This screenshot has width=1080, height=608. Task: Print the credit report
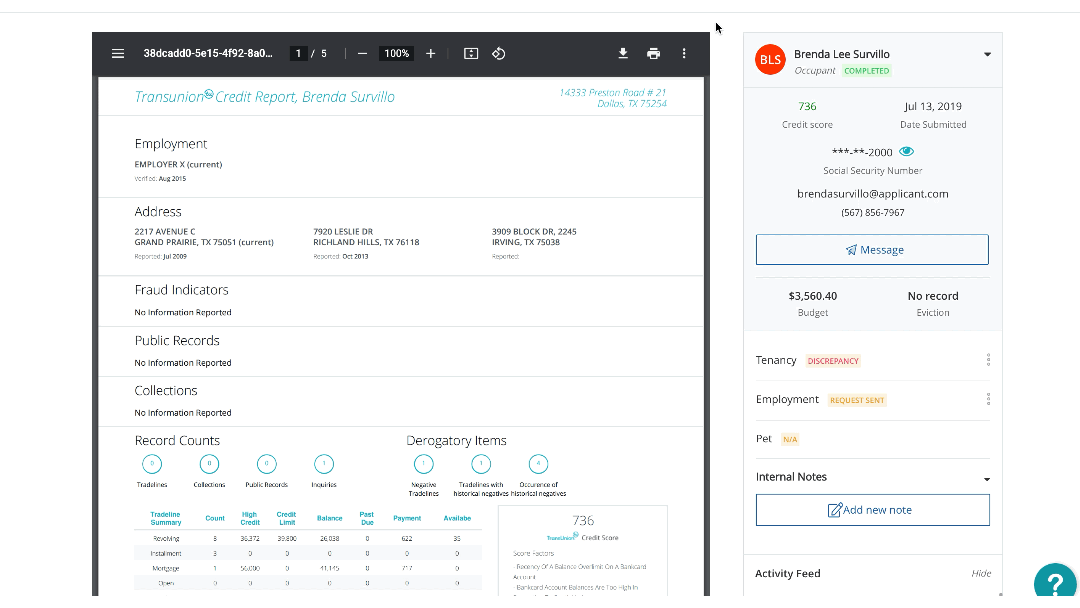point(653,54)
